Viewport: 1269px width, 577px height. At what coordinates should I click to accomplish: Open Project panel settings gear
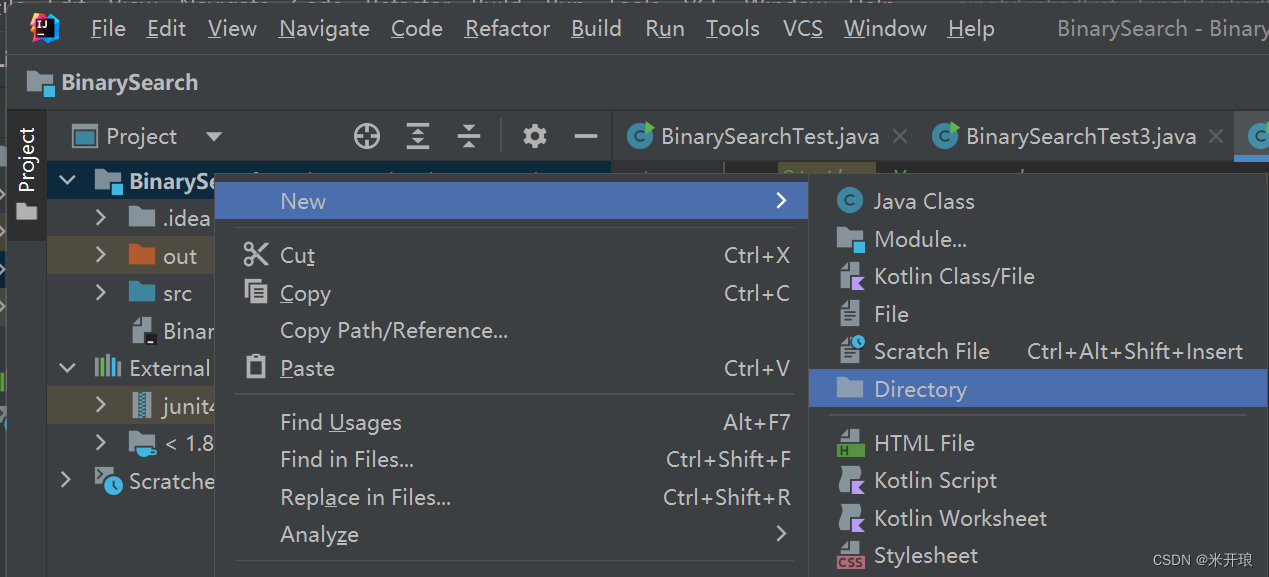pos(535,136)
